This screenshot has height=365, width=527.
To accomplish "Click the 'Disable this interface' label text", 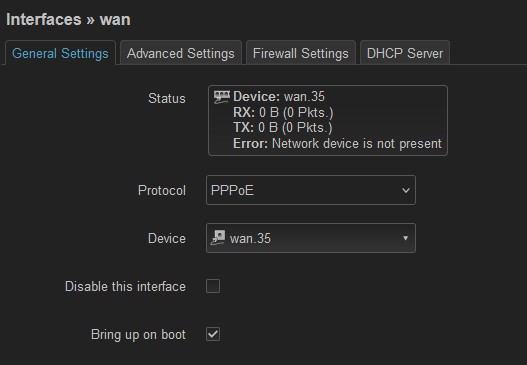I will [x=125, y=287].
